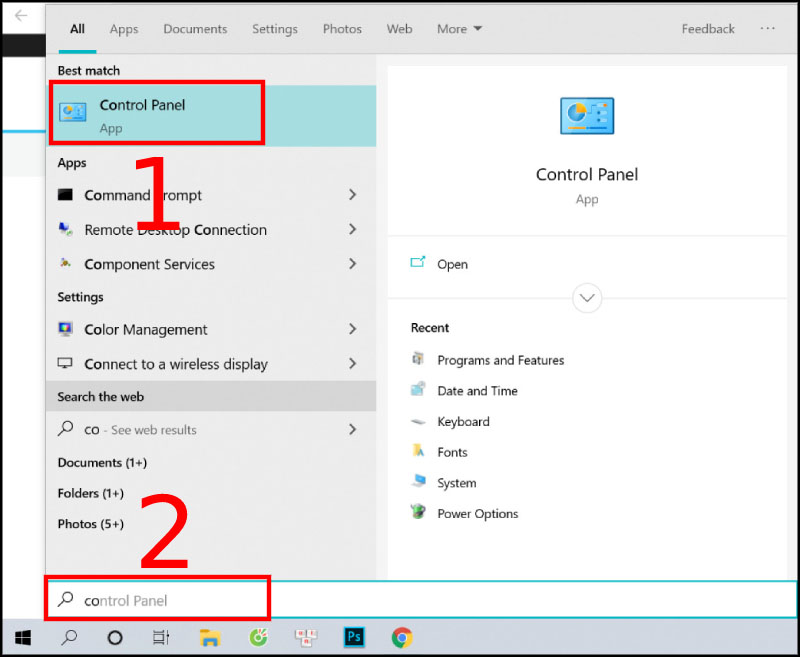Viewport: 800px width, 657px height.
Task: Click Open to launch Control Panel
Action: point(452,264)
